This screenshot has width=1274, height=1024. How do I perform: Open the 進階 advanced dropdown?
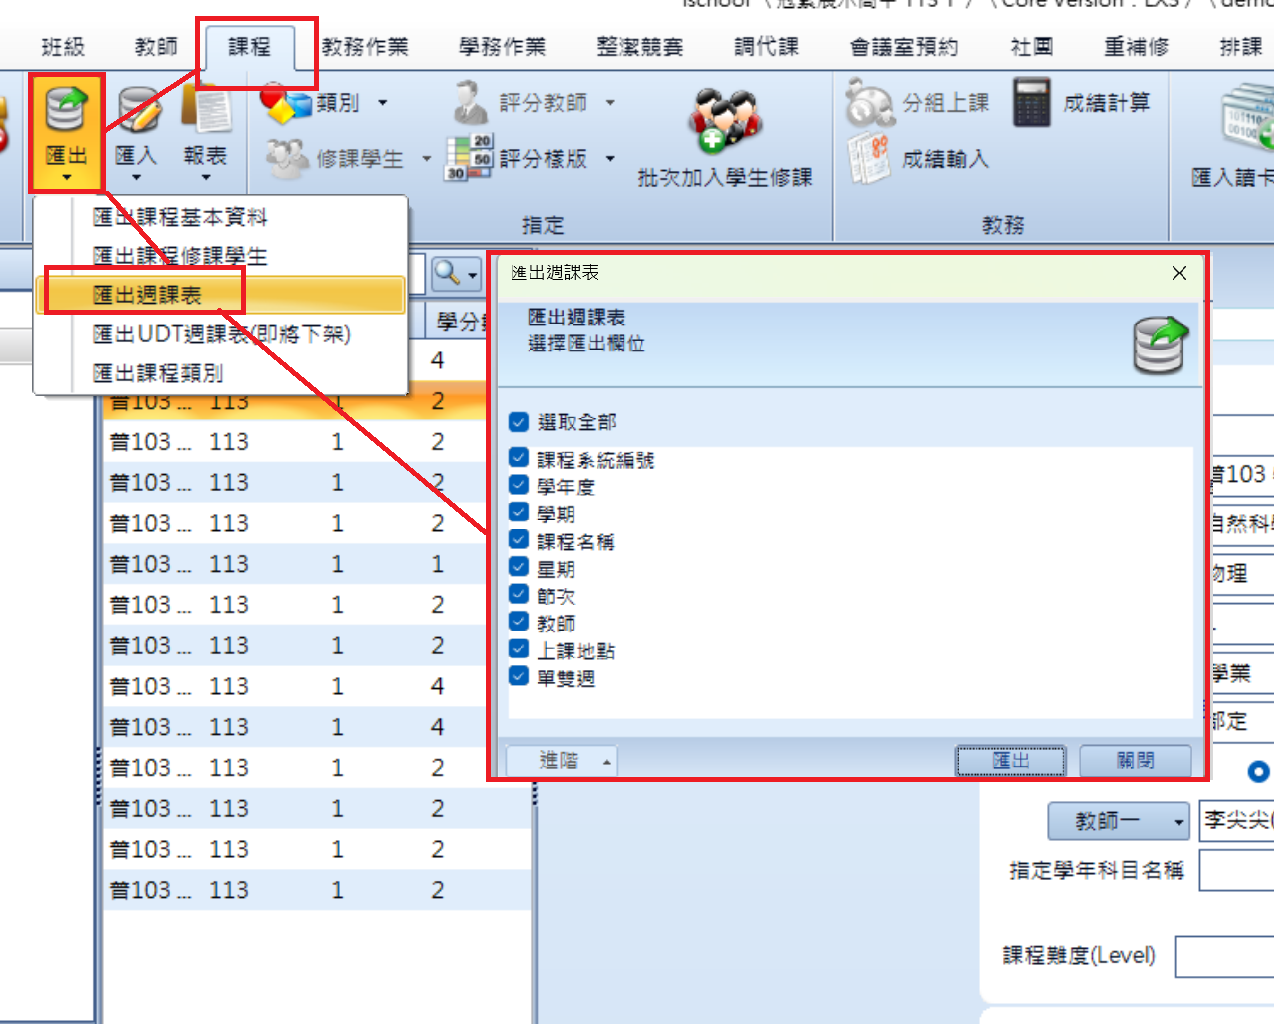coord(562,761)
